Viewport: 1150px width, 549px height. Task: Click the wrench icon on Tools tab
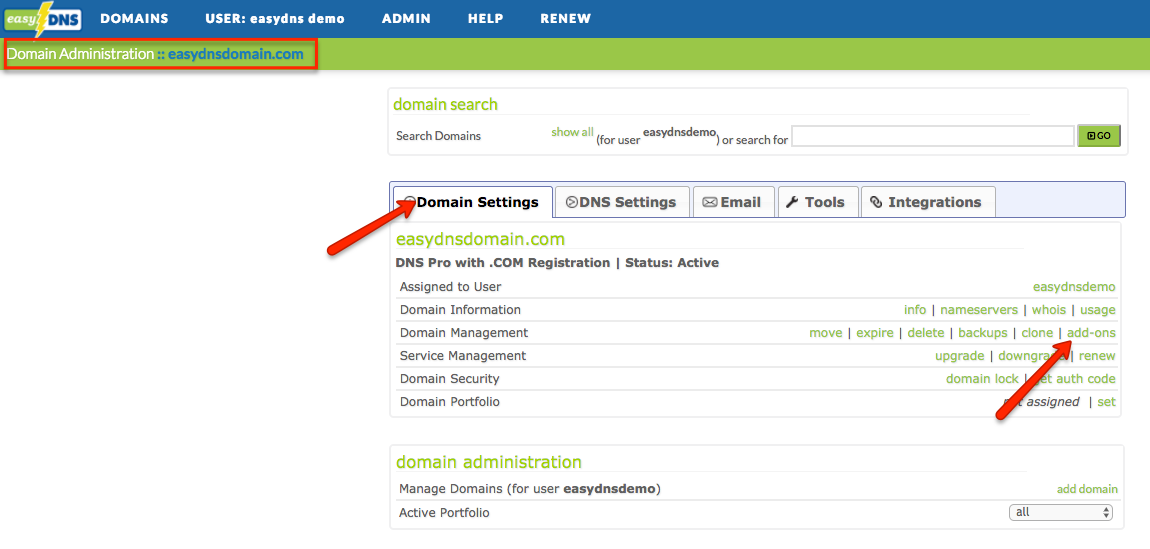791,202
